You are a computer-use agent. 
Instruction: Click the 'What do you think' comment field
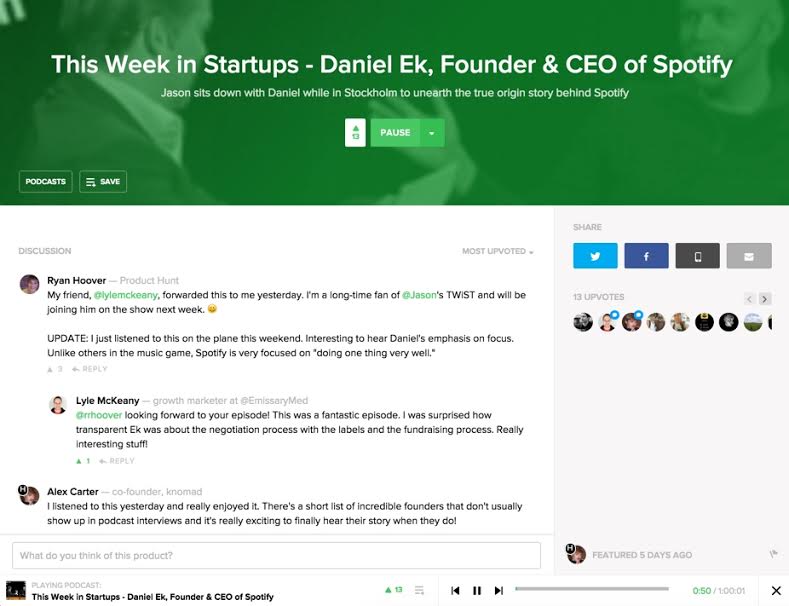click(276, 555)
